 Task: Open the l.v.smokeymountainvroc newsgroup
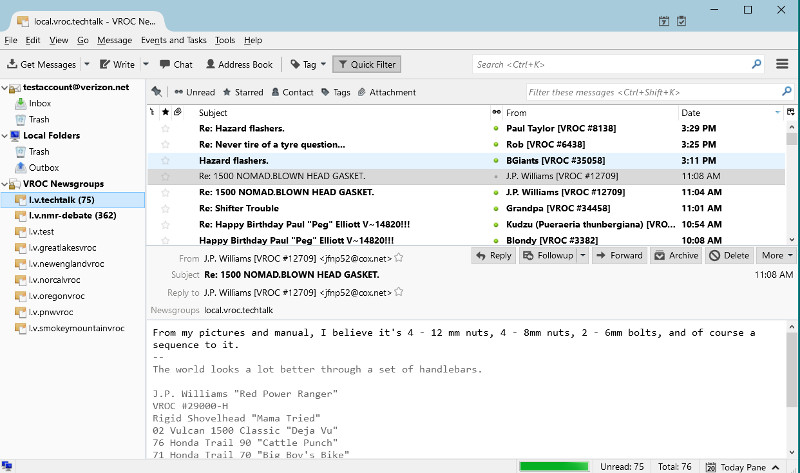(70, 328)
